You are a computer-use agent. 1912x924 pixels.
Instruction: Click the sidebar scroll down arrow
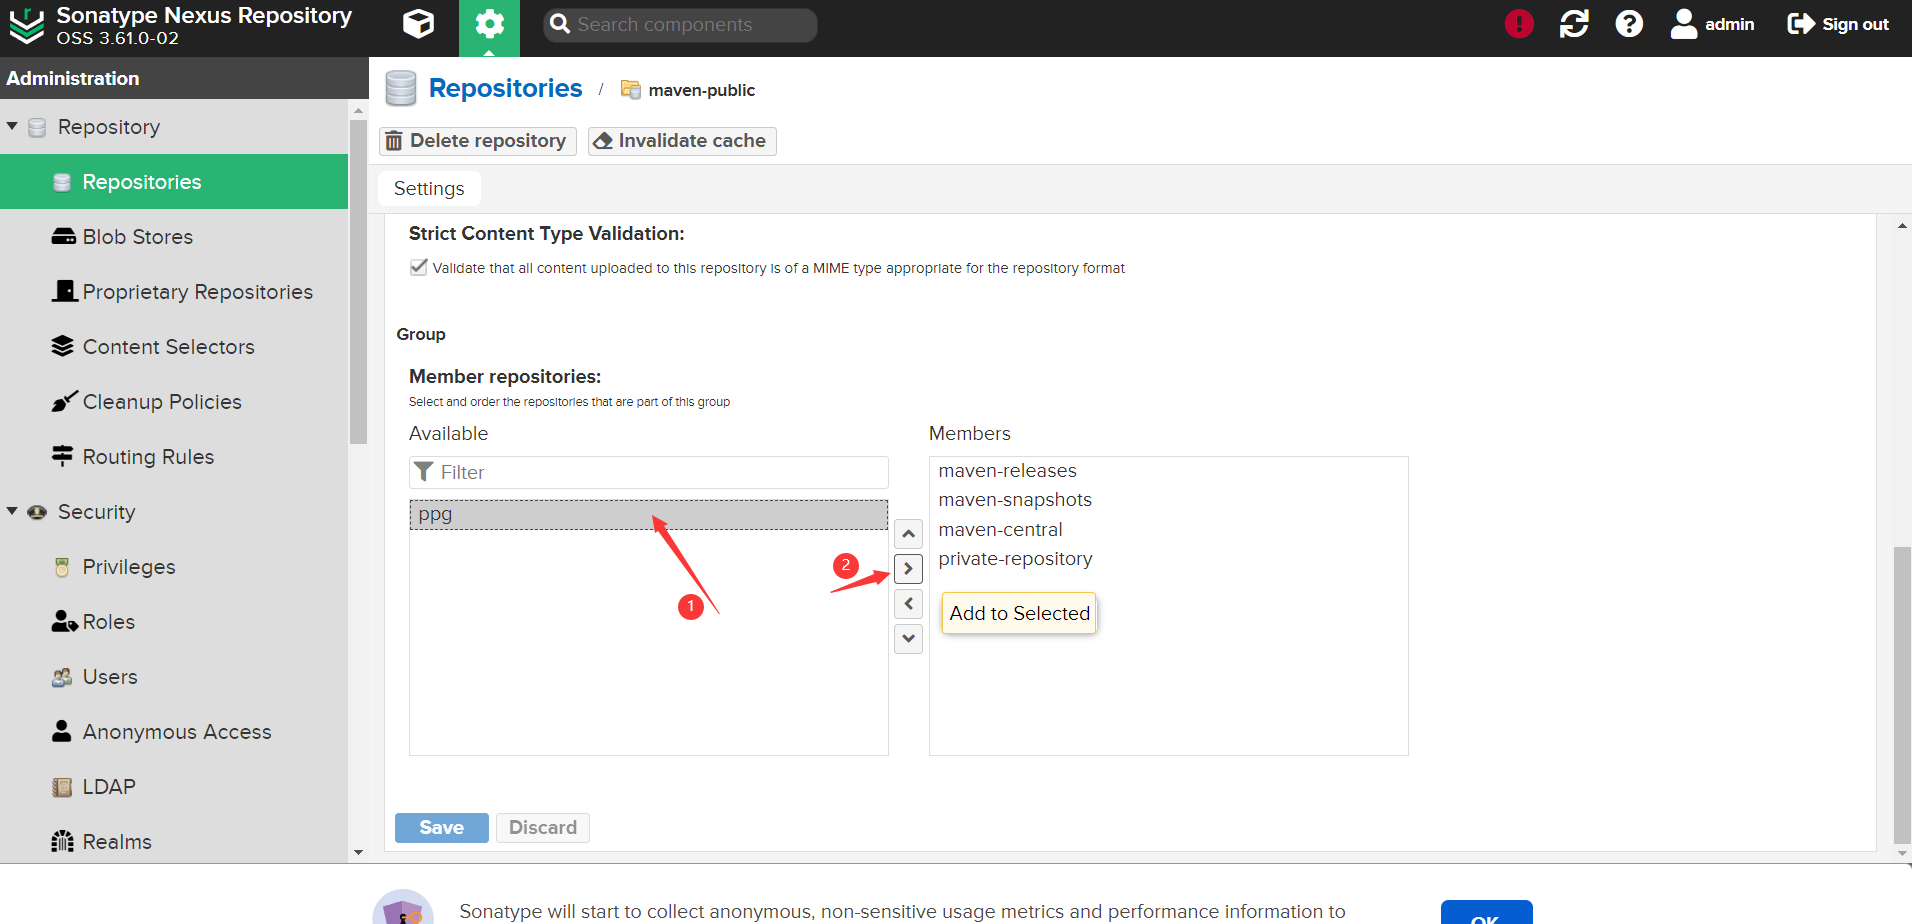[x=359, y=853]
